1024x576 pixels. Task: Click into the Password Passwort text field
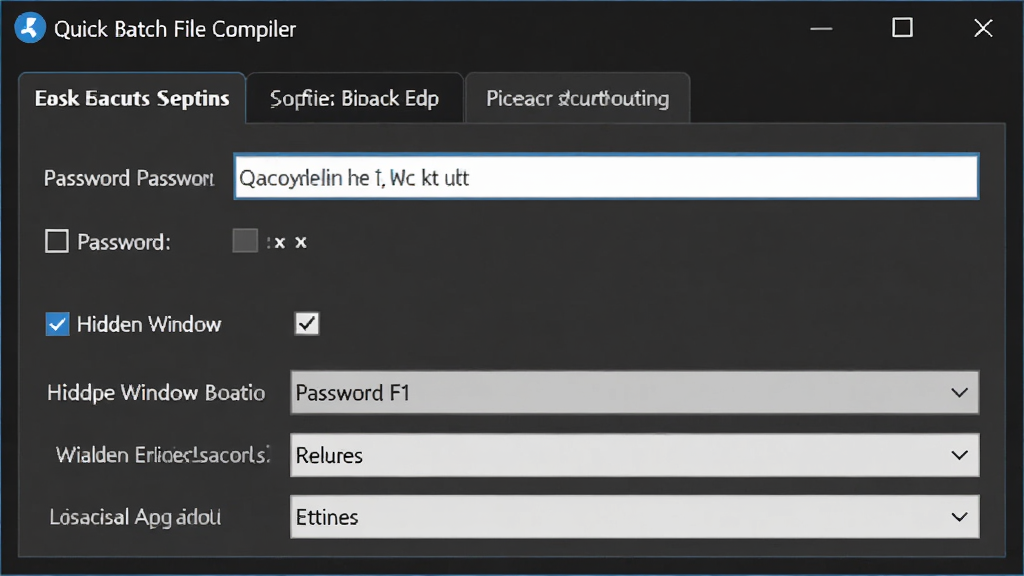606,177
